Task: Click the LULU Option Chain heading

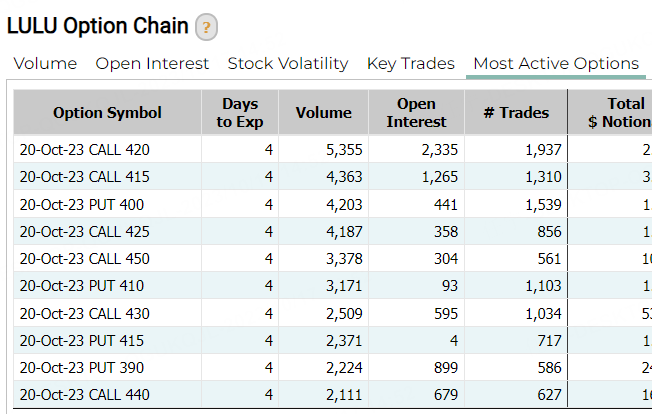Action: pos(96,27)
